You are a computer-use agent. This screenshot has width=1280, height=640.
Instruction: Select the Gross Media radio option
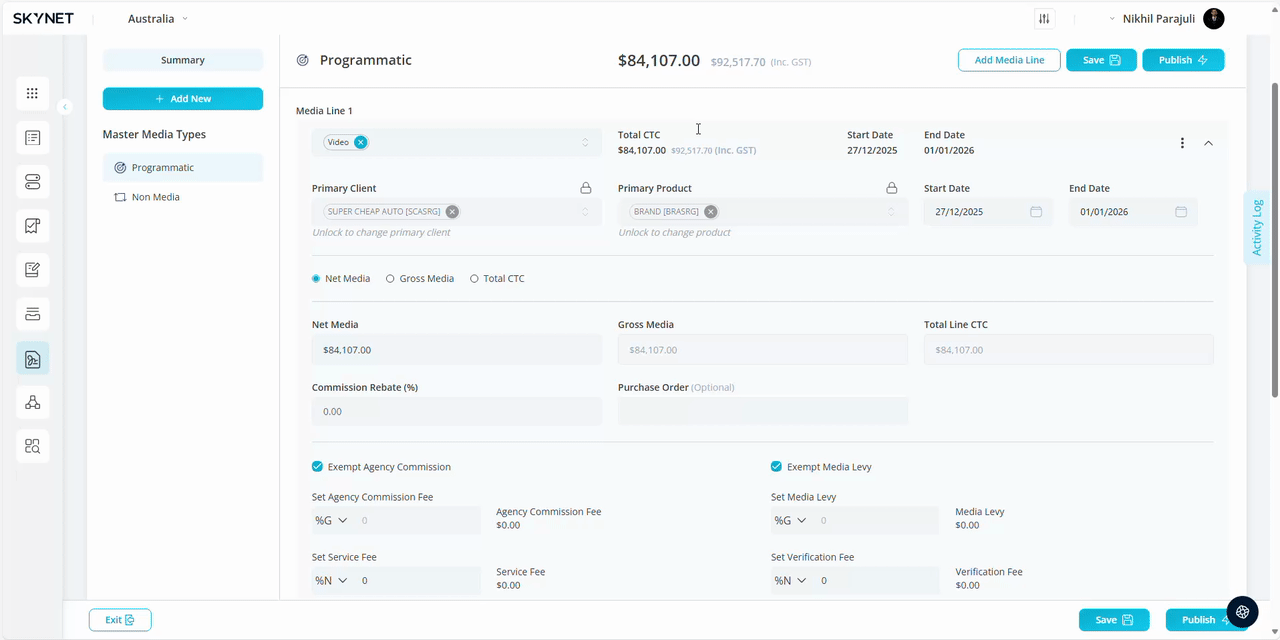point(390,279)
